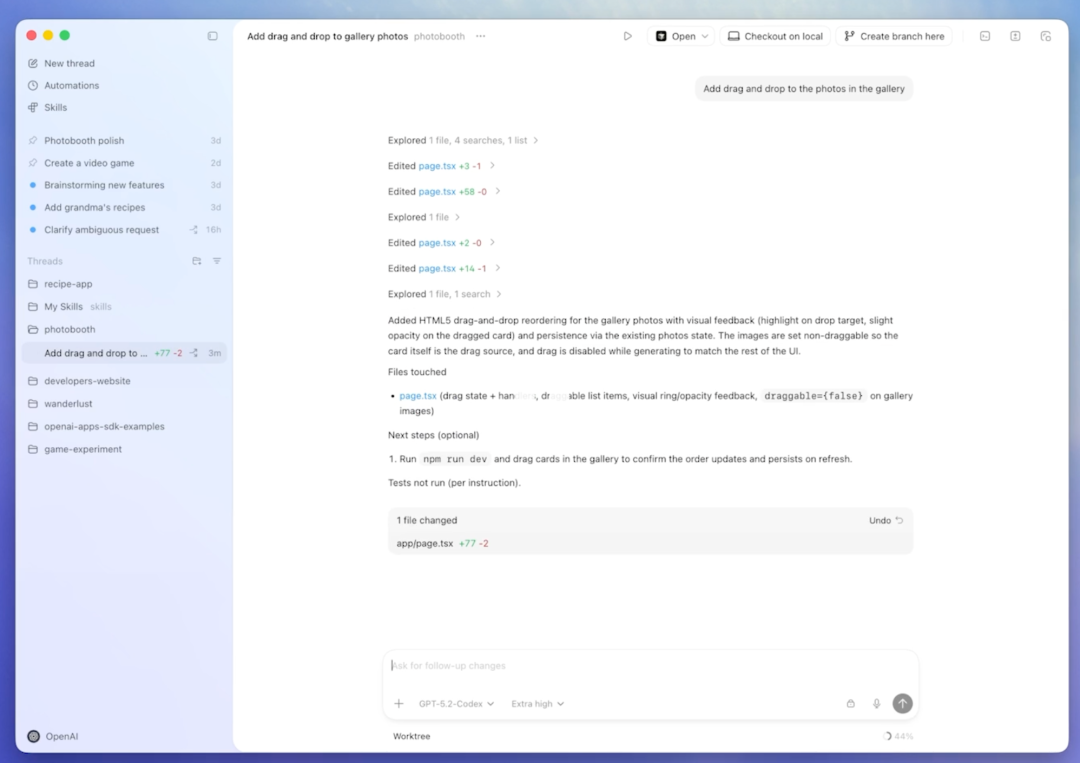Filter the Threads list
Screen dimensions: 1080x763
coord(216,261)
